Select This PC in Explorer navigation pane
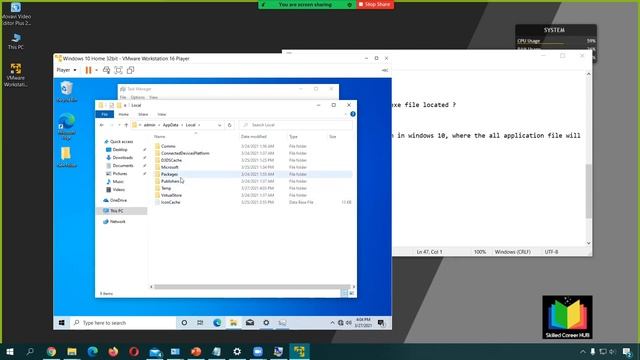Screen dimensions: 640x360 [x=122, y=211]
